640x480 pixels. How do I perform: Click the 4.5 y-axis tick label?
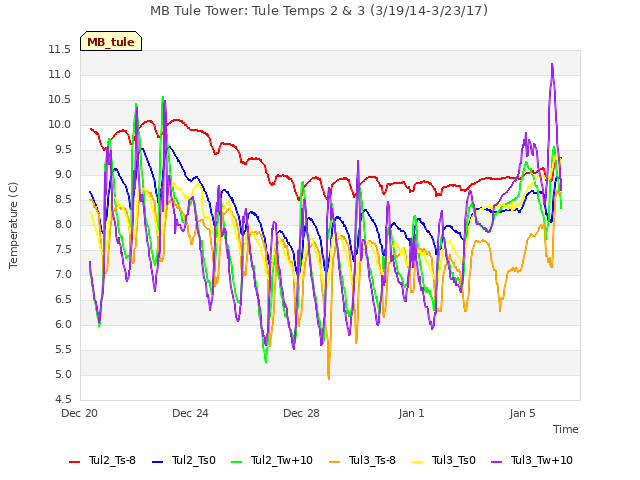click(x=63, y=400)
